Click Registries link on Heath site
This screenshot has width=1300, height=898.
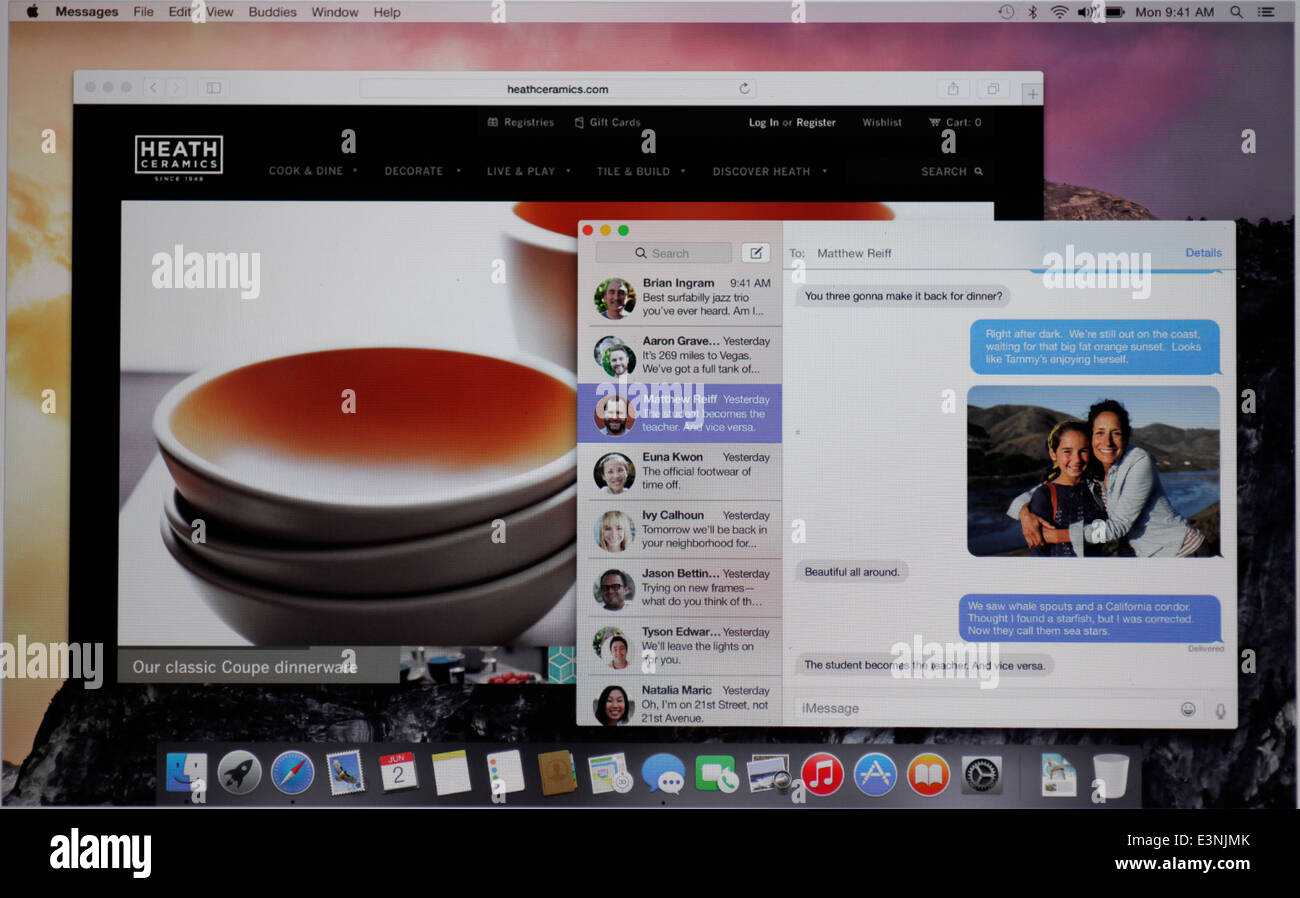521,122
